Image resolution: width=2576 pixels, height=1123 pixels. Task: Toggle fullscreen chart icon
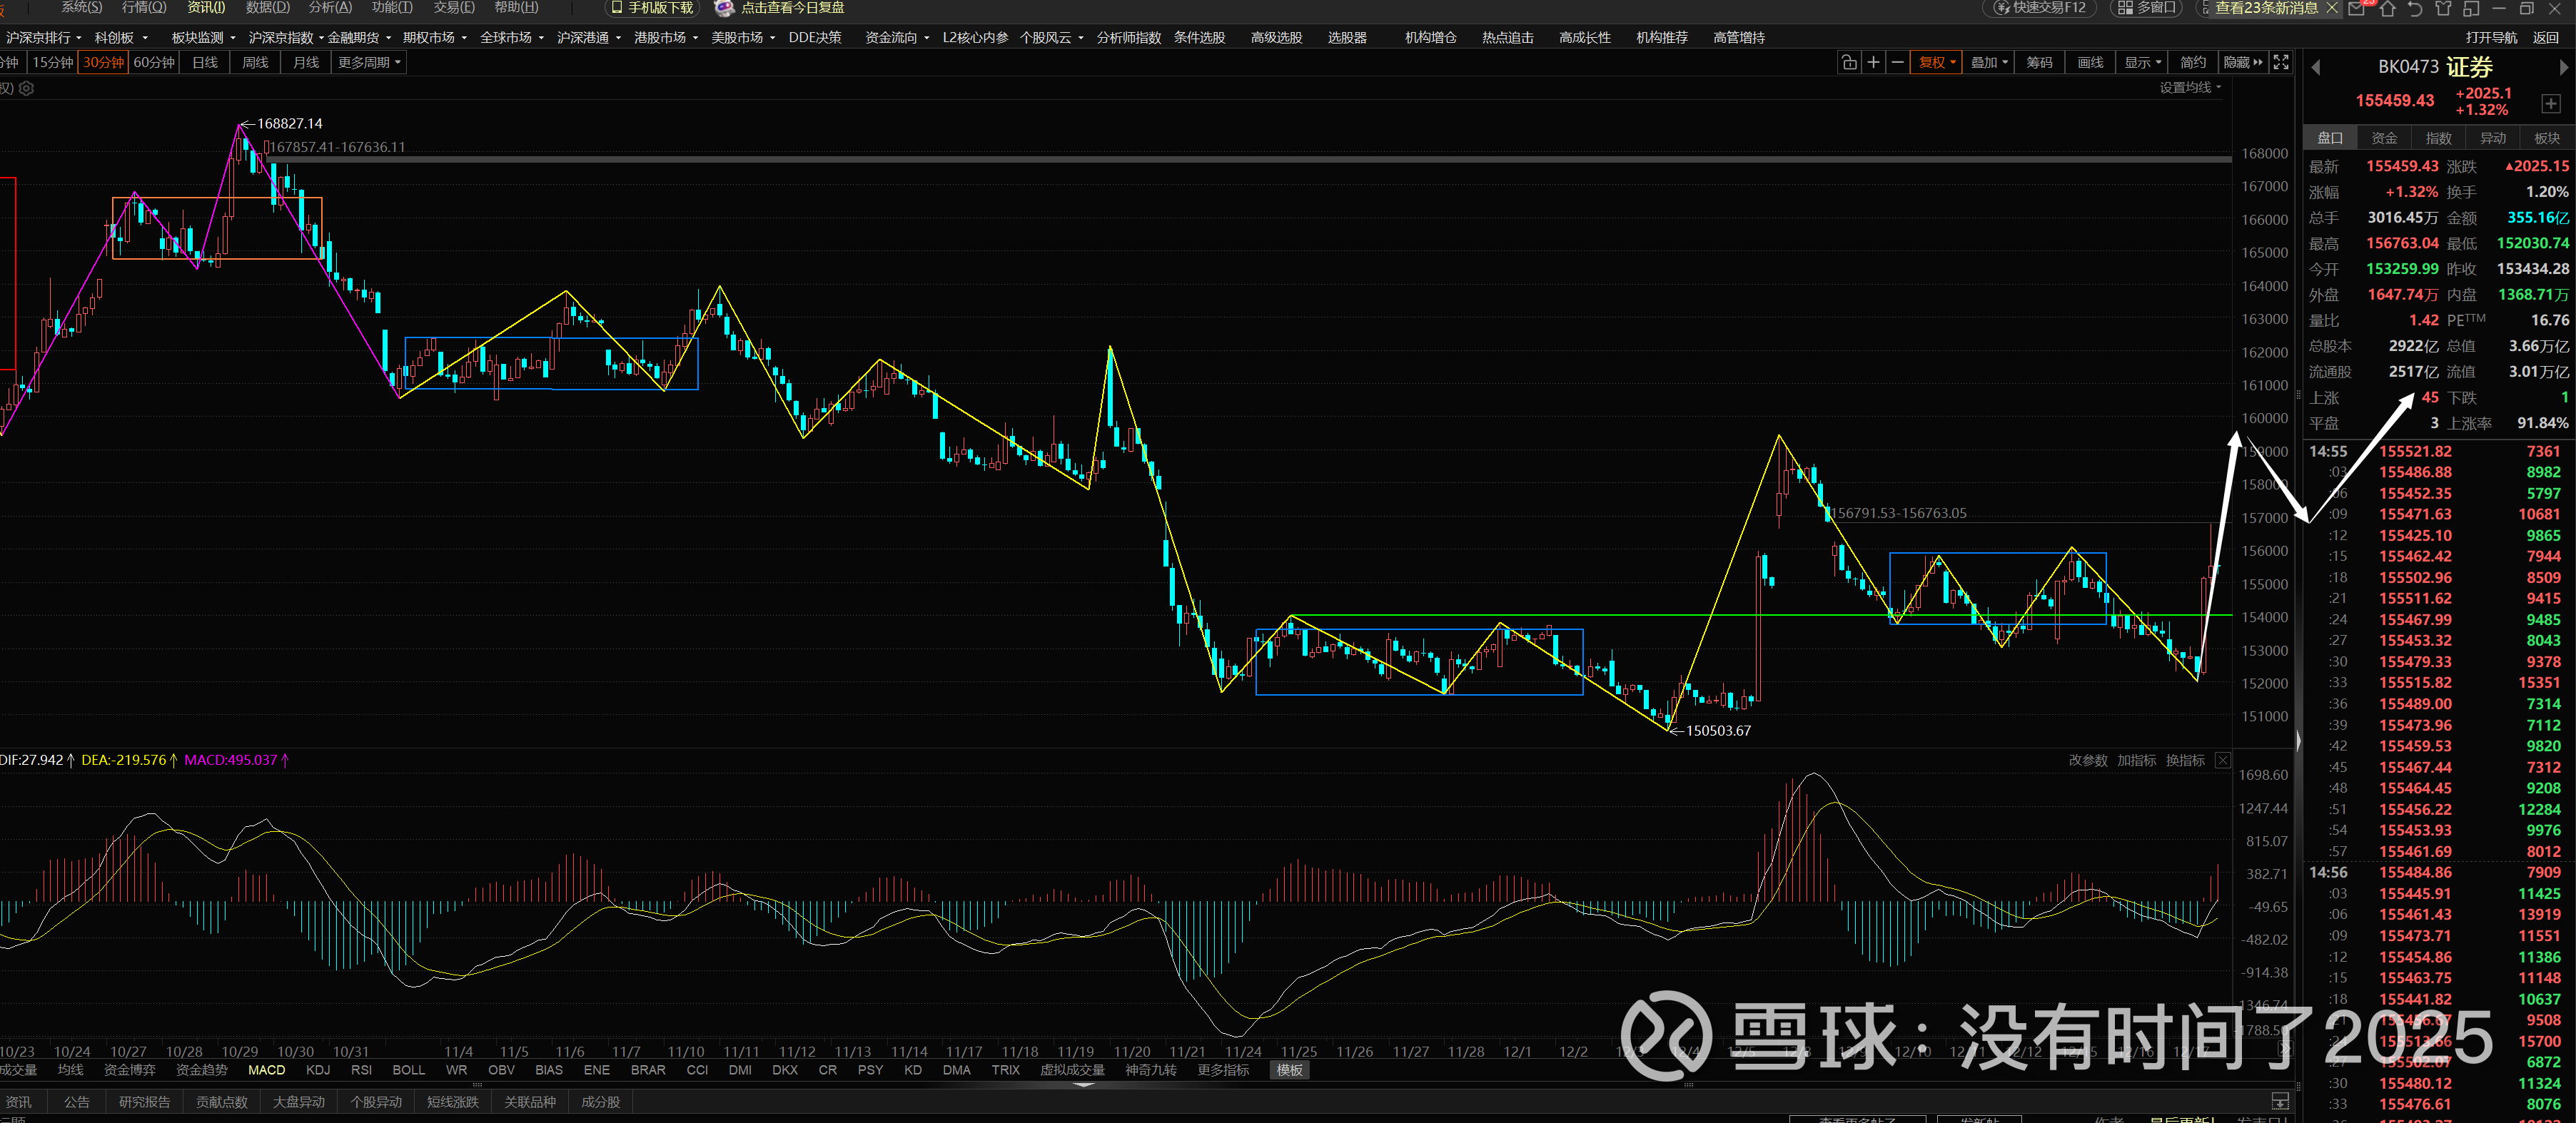(2281, 63)
